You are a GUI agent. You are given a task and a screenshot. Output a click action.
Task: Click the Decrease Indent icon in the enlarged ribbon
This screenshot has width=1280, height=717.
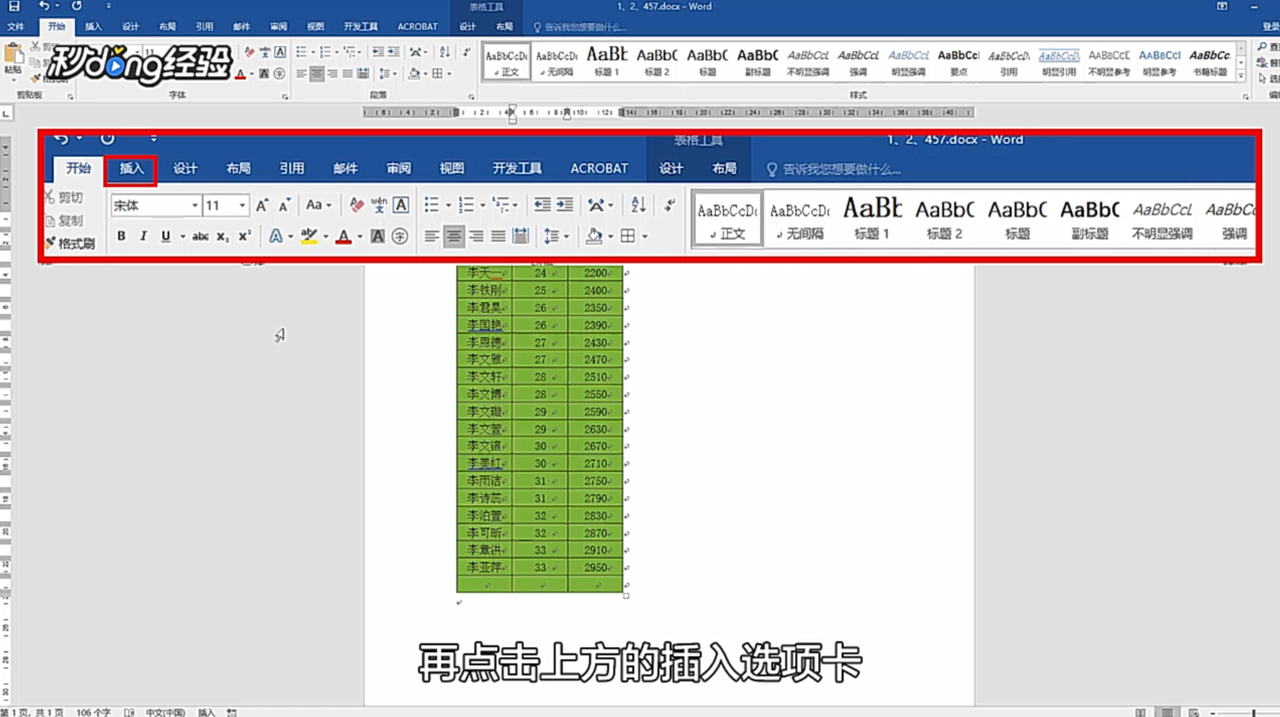pyautogui.click(x=542, y=205)
